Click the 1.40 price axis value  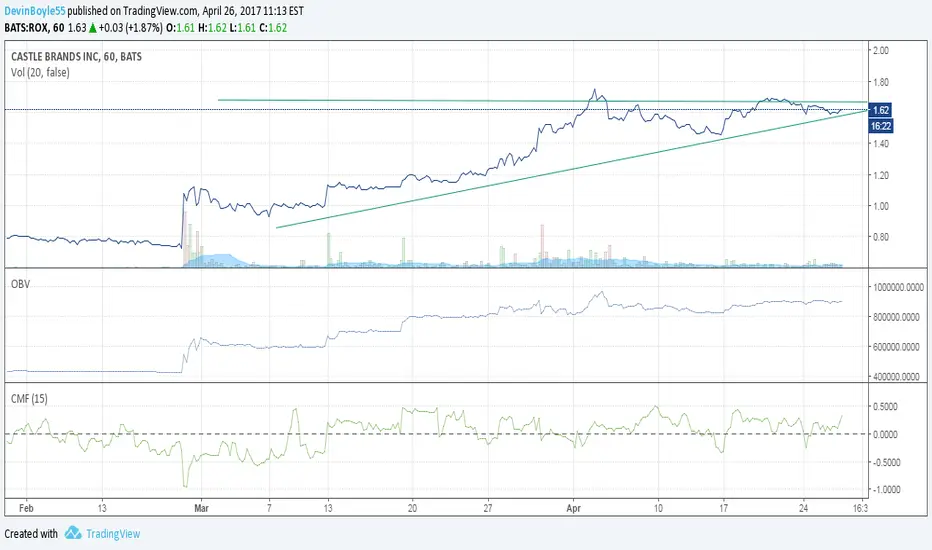[x=880, y=143]
